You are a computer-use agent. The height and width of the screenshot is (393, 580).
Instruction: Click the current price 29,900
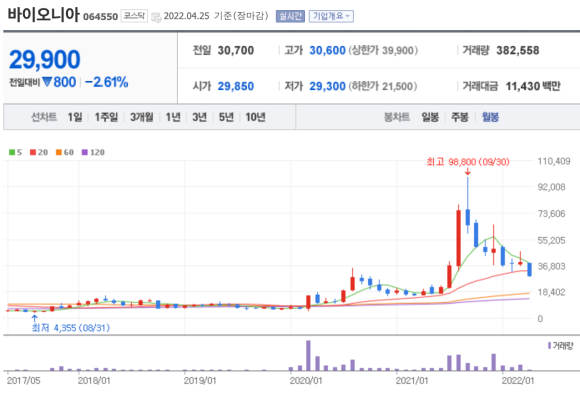tap(44, 60)
